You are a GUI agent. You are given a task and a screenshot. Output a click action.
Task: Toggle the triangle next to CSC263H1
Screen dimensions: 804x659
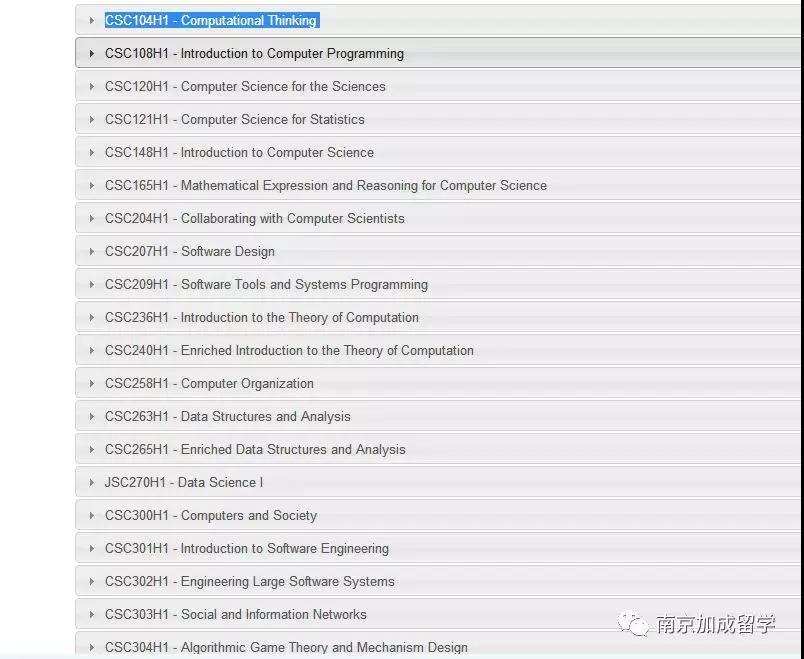pos(92,416)
